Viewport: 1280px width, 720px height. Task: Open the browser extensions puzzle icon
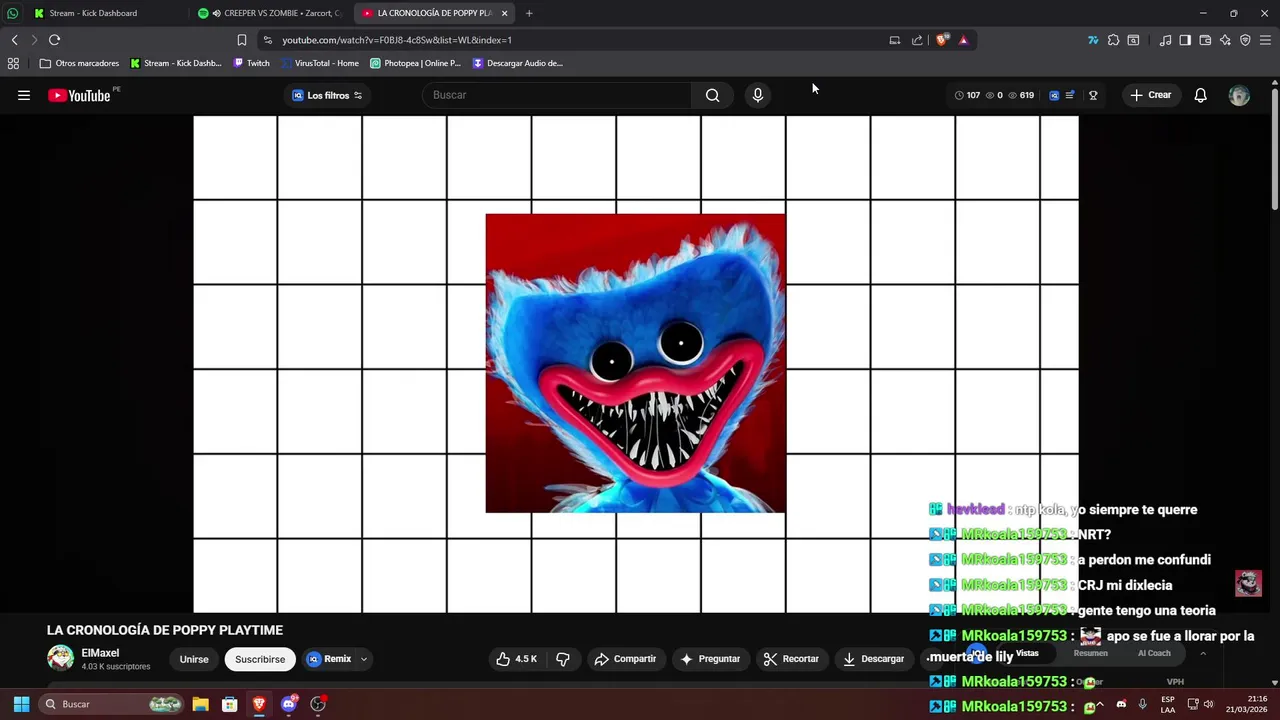[x=1113, y=40]
